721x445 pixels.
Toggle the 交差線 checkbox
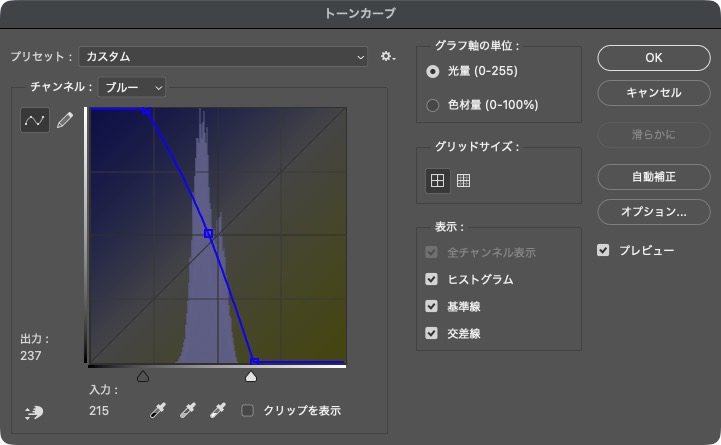click(x=431, y=333)
